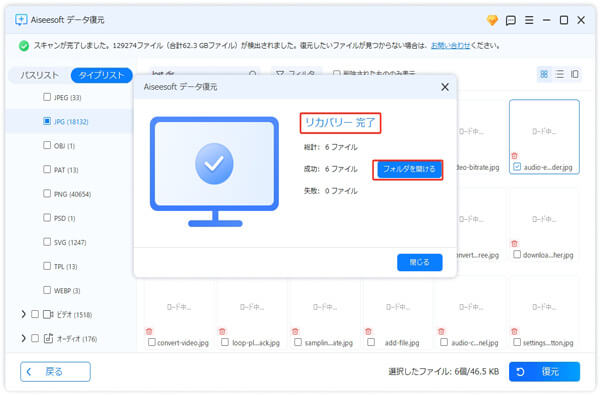The image size is (600, 395).
Task: Click the audio category icon
Action: (x=48, y=338)
